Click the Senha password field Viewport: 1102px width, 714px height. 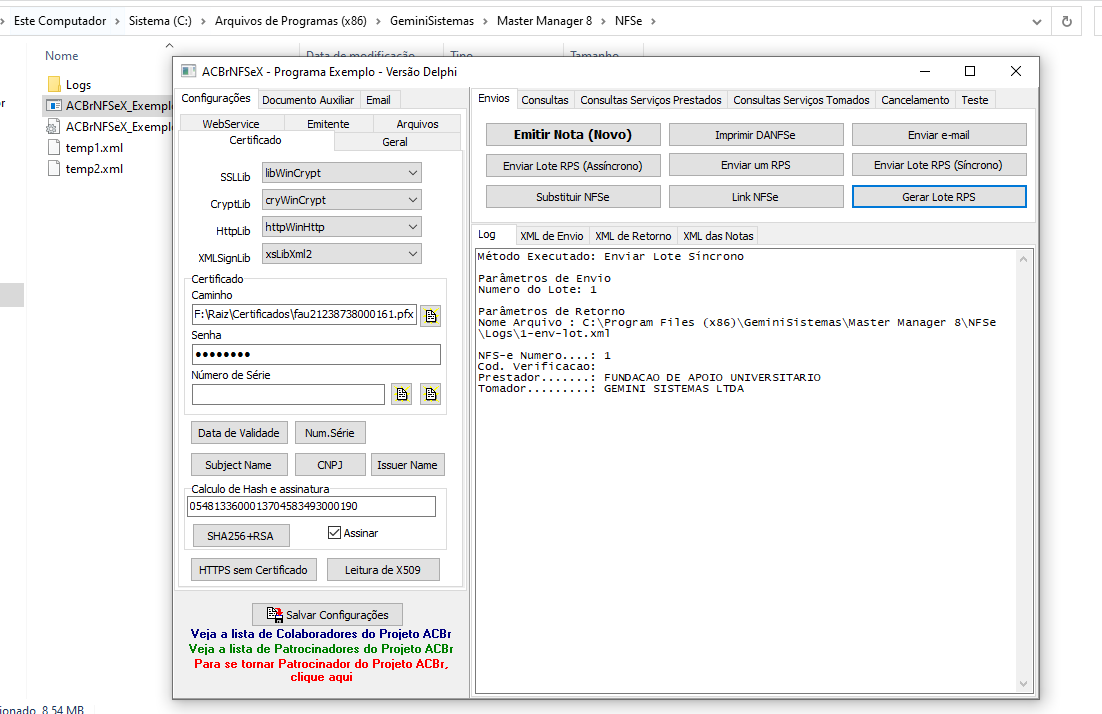click(x=316, y=354)
